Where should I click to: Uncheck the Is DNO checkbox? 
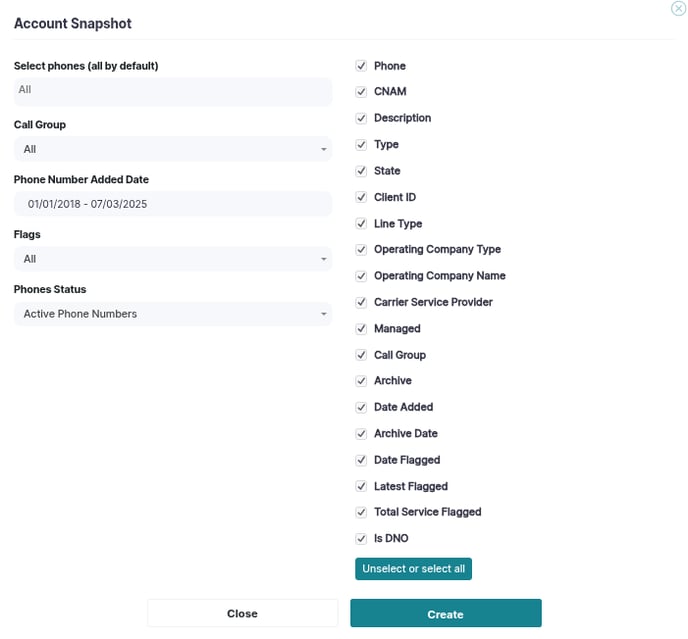[361, 538]
